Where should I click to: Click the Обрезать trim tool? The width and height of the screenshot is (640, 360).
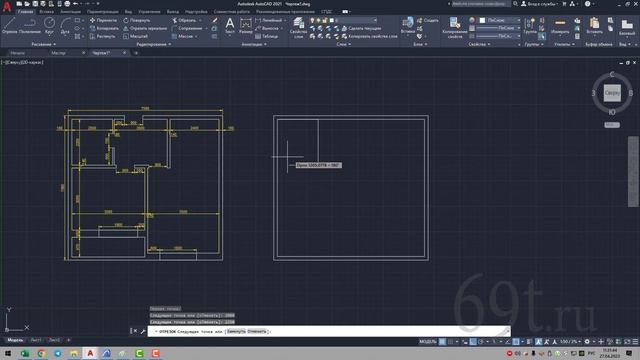tap(184, 20)
